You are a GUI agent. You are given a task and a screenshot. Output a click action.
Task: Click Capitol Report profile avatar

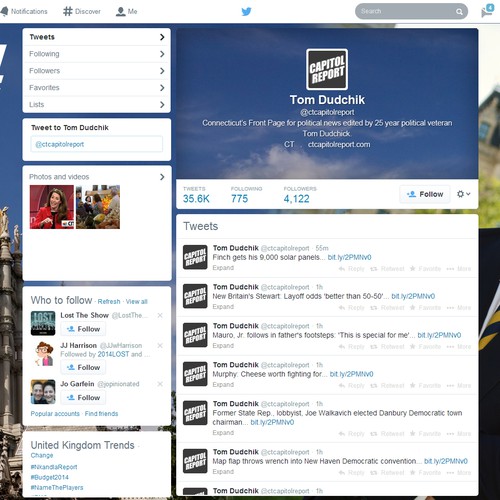[327, 69]
